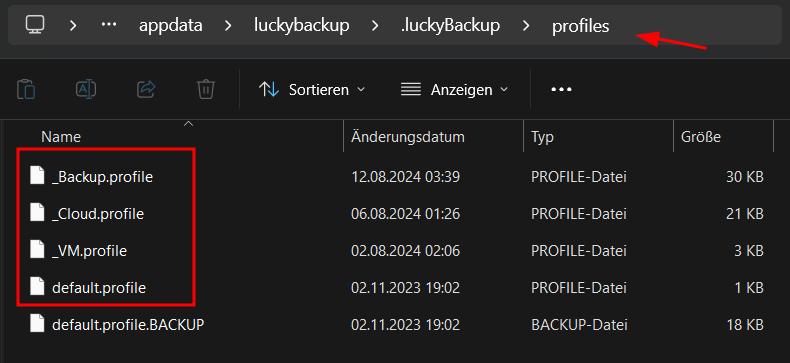The image size is (790, 363).
Task: Expand the breadcrumb ellipsis for hidden folders
Action: (x=109, y=25)
